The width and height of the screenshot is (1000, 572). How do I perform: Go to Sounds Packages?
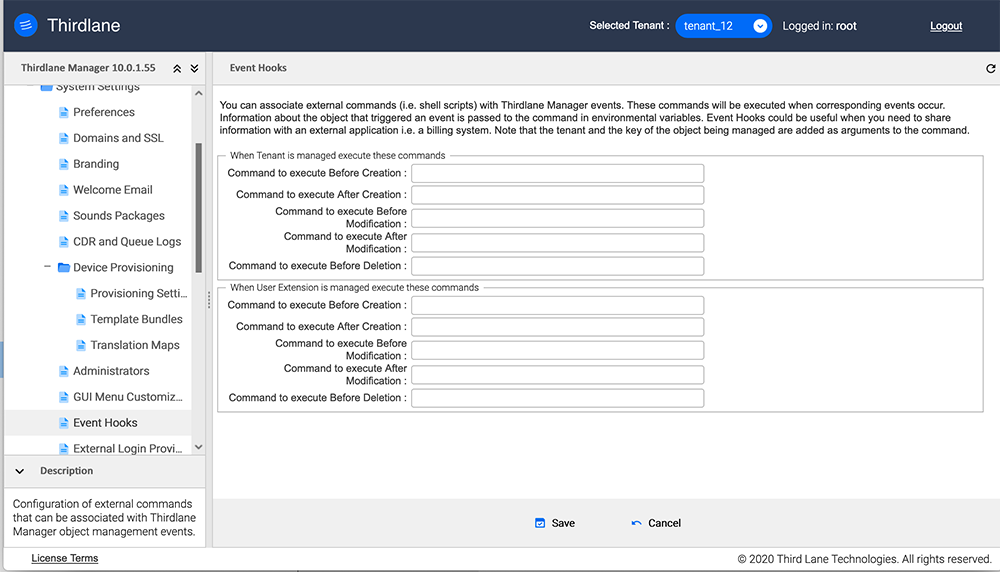coord(119,216)
